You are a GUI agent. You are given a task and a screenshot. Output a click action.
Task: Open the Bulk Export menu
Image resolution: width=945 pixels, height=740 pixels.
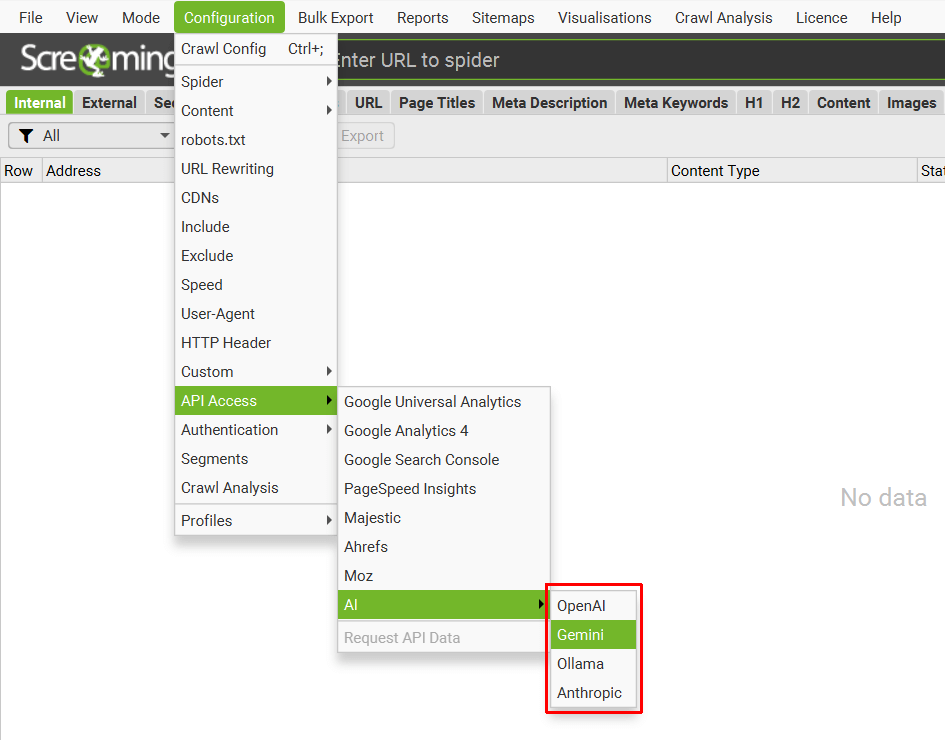(x=335, y=18)
